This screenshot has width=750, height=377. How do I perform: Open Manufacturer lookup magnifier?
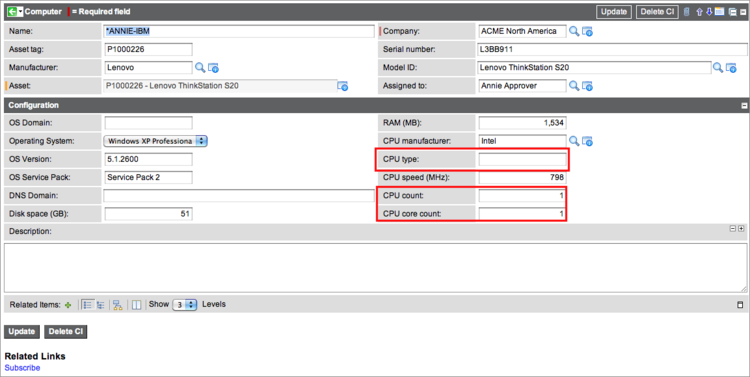(200, 68)
